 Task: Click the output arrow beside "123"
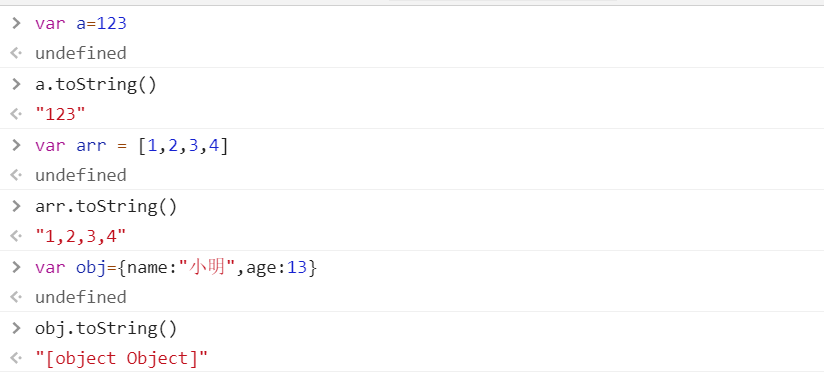point(16,114)
